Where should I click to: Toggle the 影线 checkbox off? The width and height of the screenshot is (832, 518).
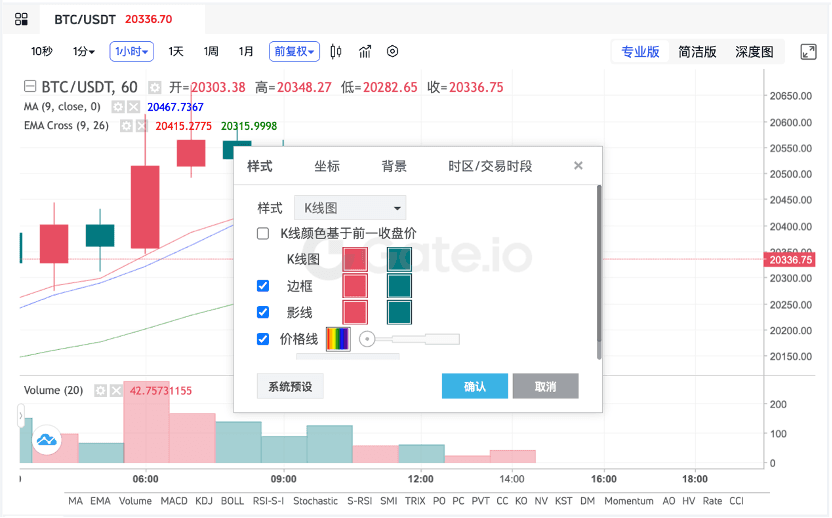(x=263, y=312)
